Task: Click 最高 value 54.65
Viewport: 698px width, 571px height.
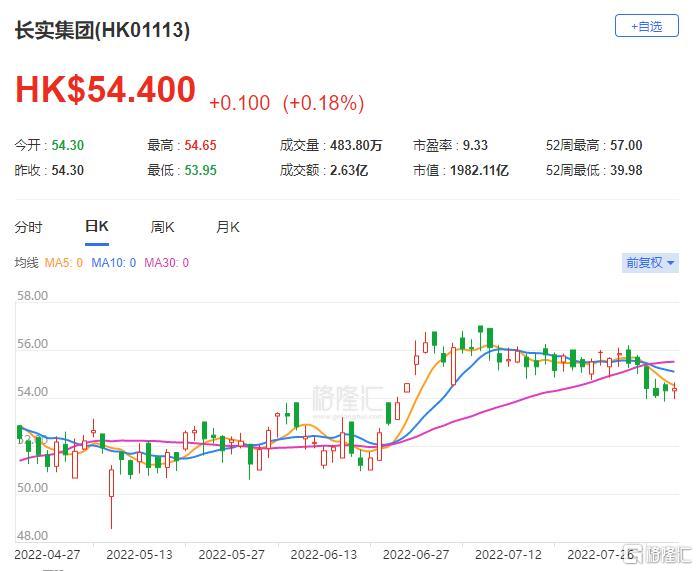Action: pos(200,145)
